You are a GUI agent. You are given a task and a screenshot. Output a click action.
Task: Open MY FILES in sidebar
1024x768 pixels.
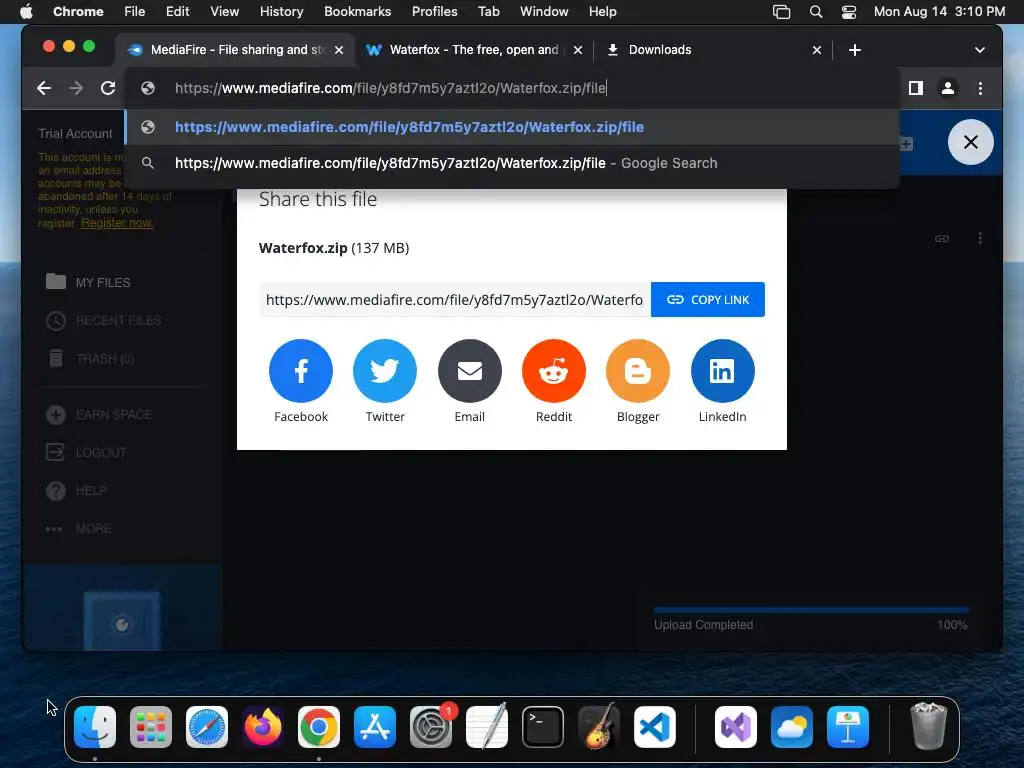pyautogui.click(x=89, y=282)
